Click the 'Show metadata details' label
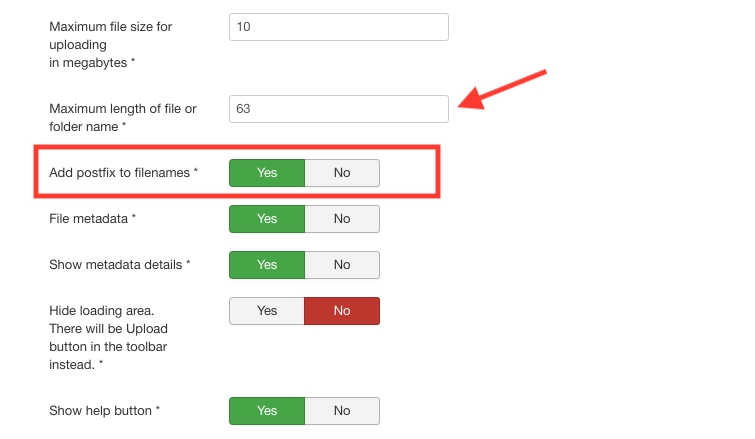The width and height of the screenshot is (755, 439). 119,265
